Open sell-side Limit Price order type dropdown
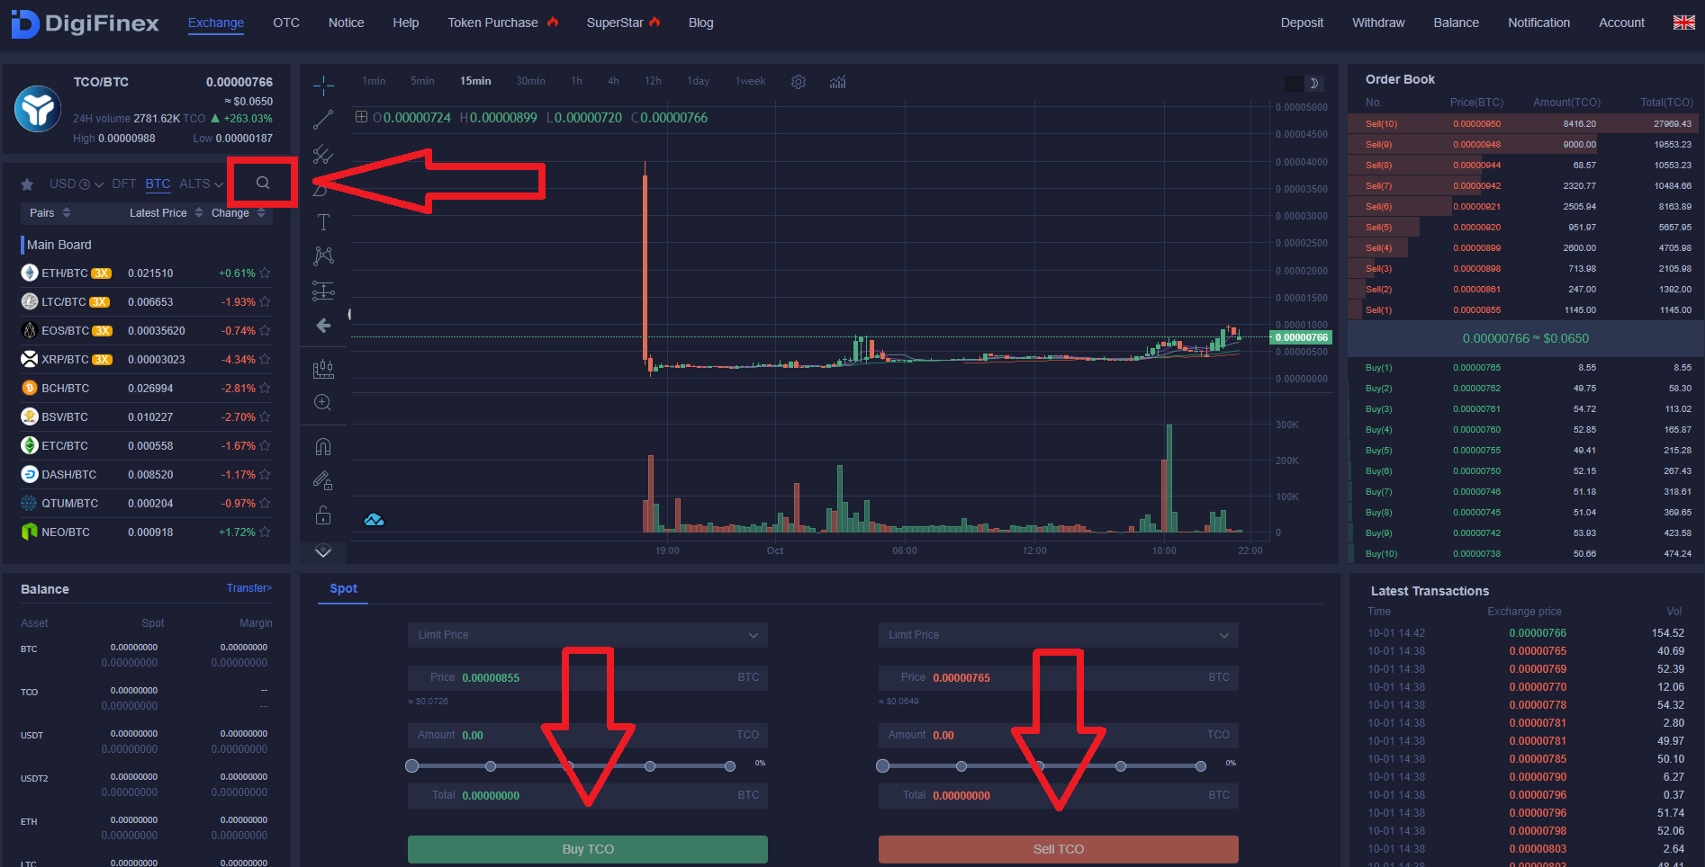 (1058, 635)
